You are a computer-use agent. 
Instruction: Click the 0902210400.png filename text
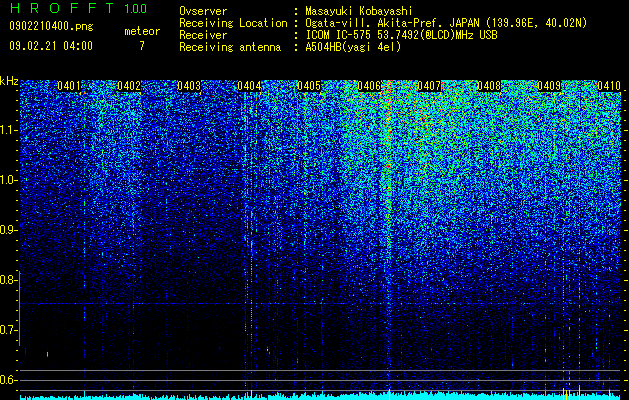pos(51,27)
